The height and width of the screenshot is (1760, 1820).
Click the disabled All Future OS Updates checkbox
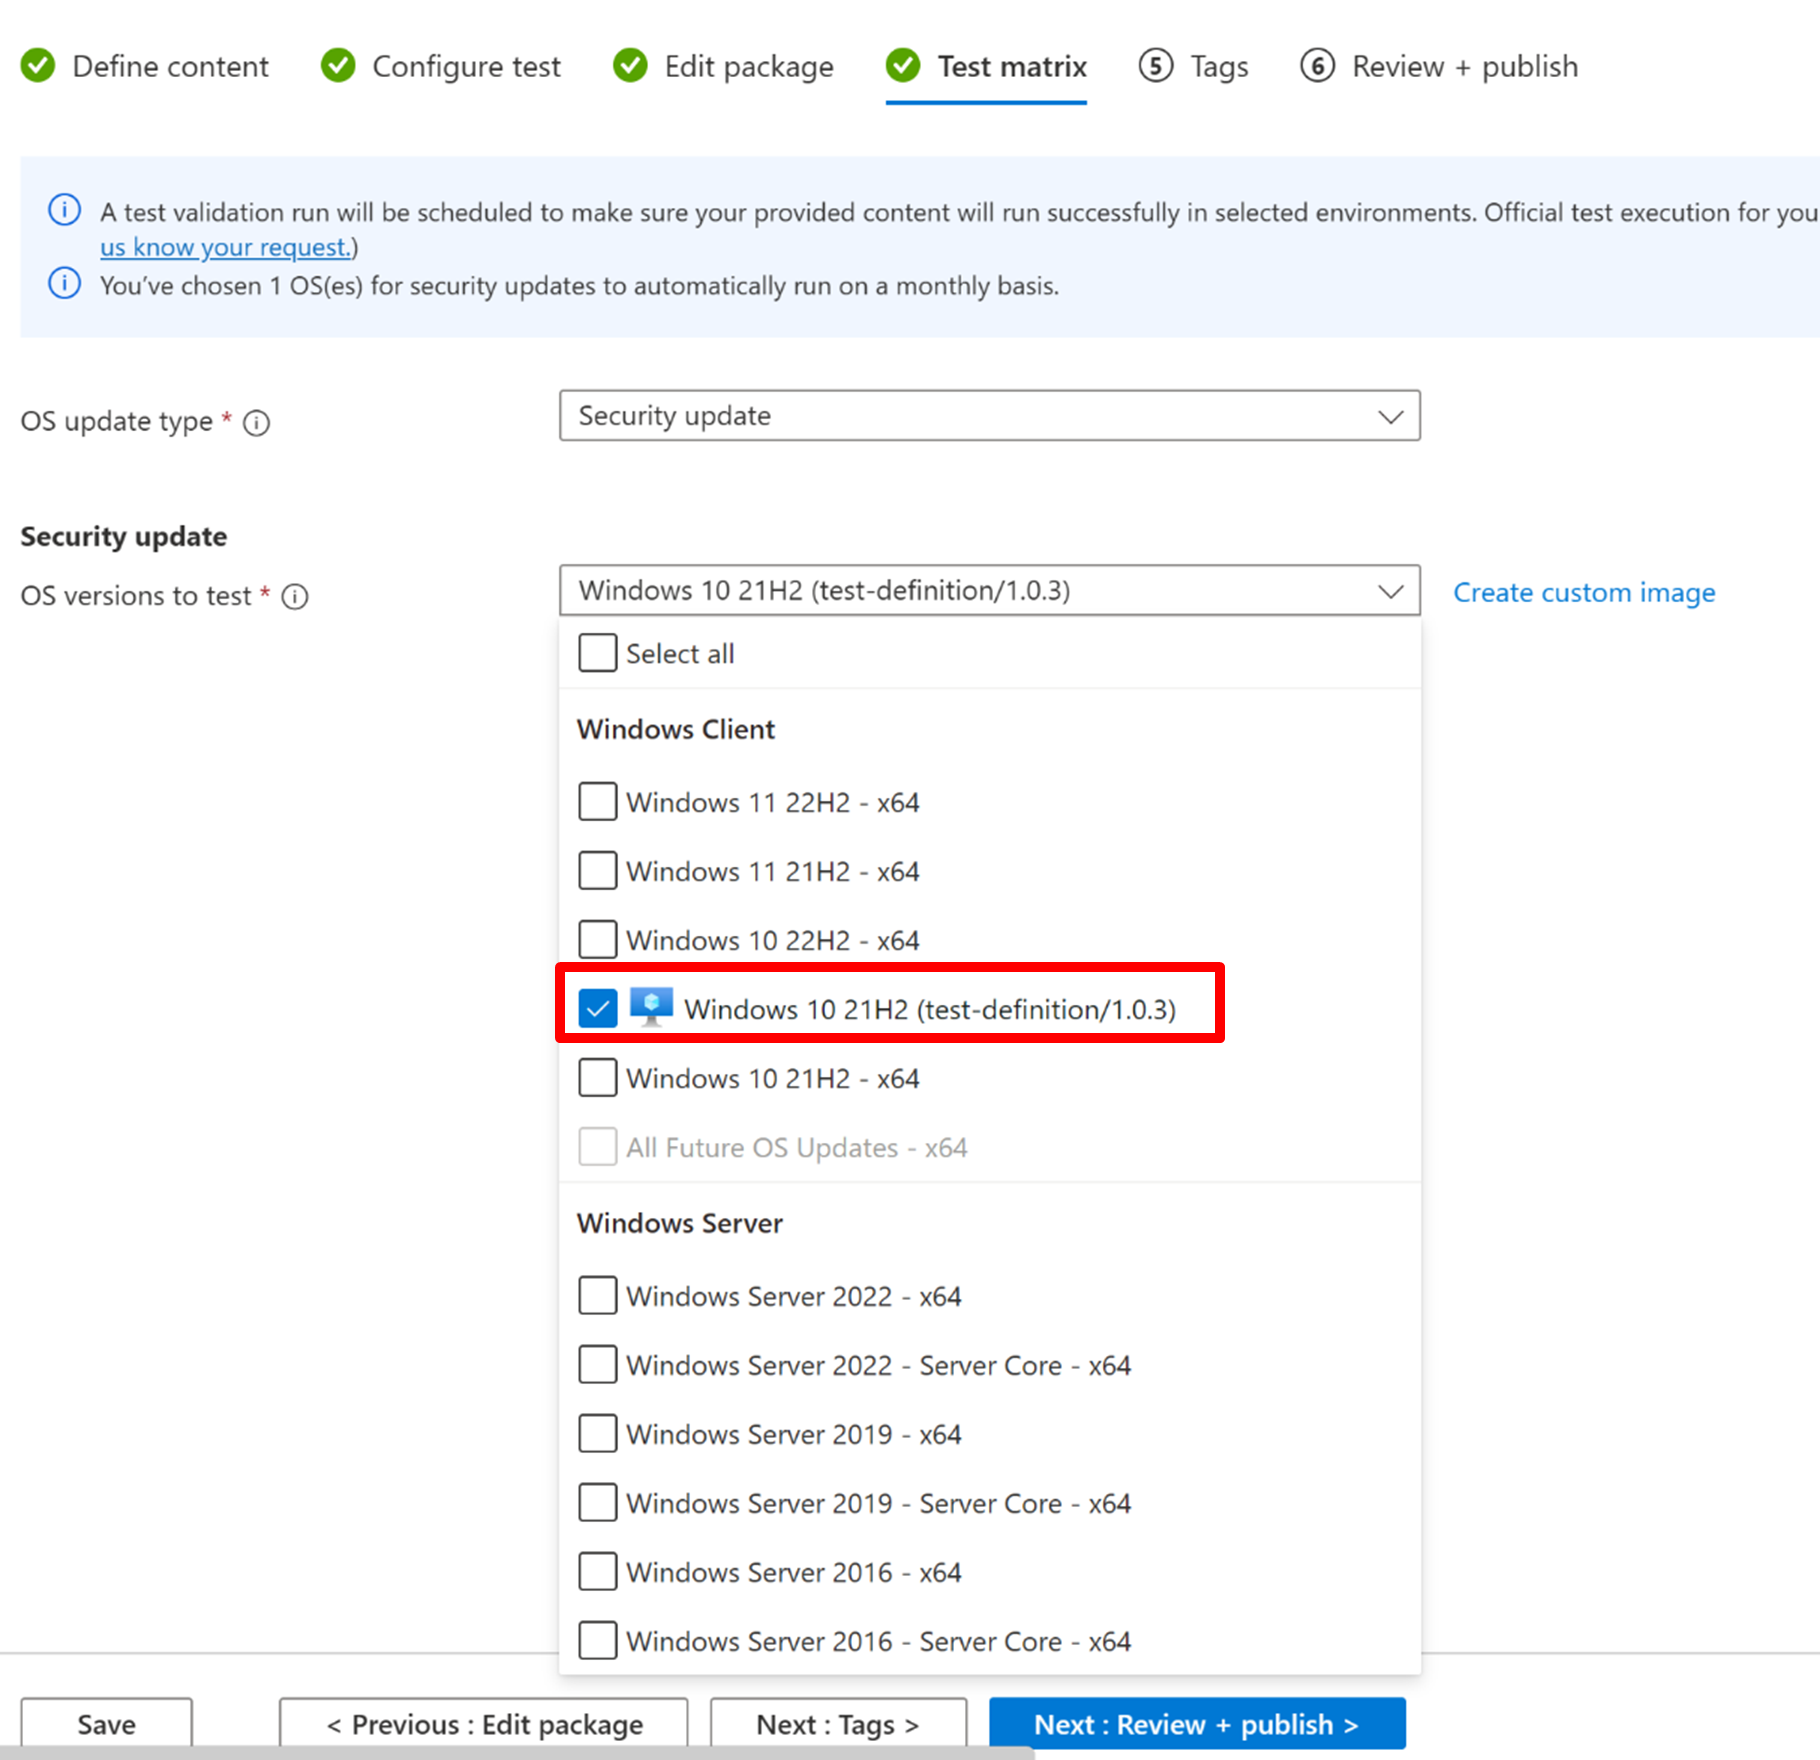598,1147
